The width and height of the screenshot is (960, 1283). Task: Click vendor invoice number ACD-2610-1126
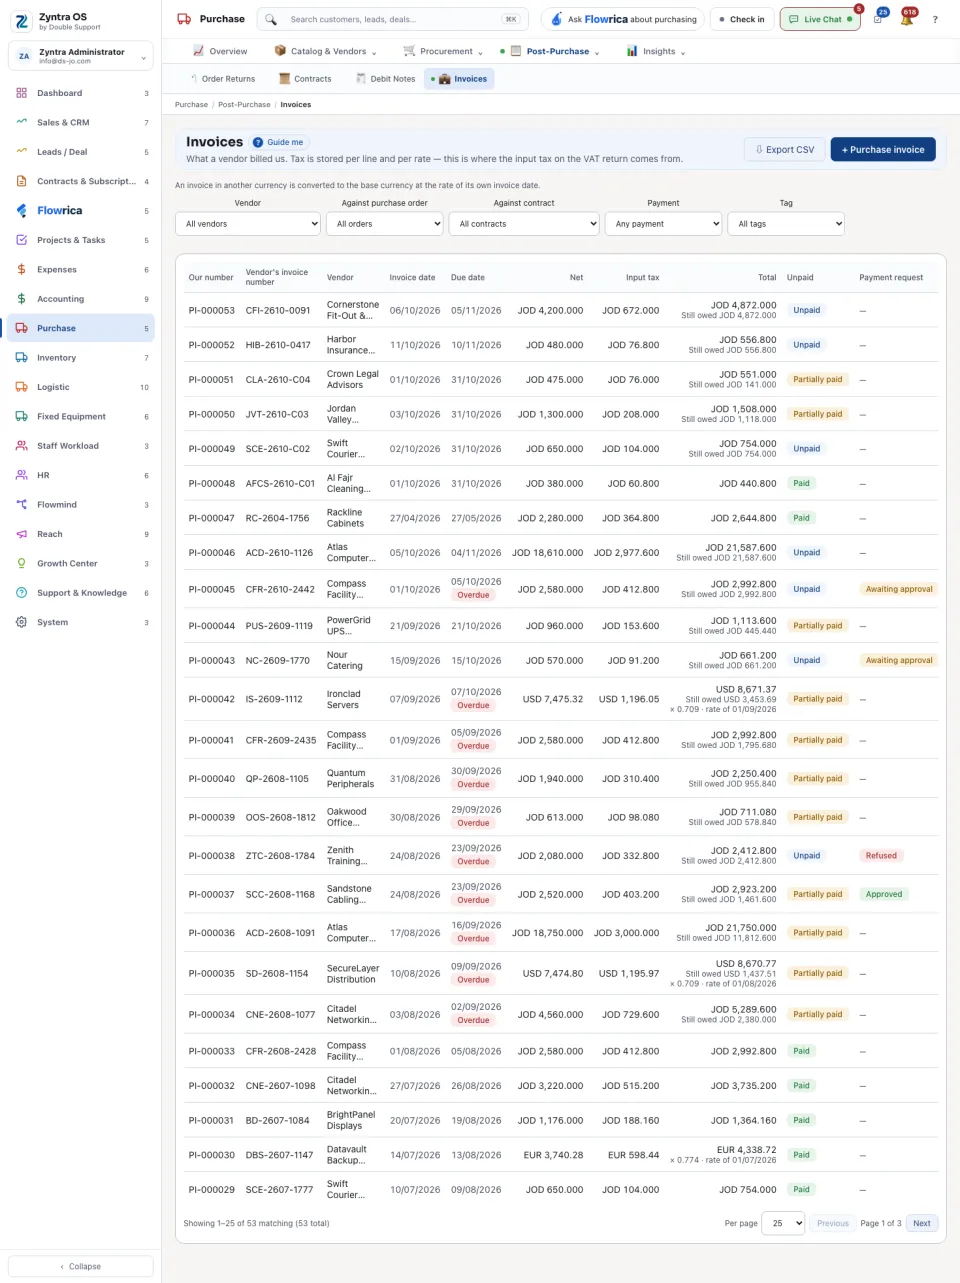click(x=279, y=553)
